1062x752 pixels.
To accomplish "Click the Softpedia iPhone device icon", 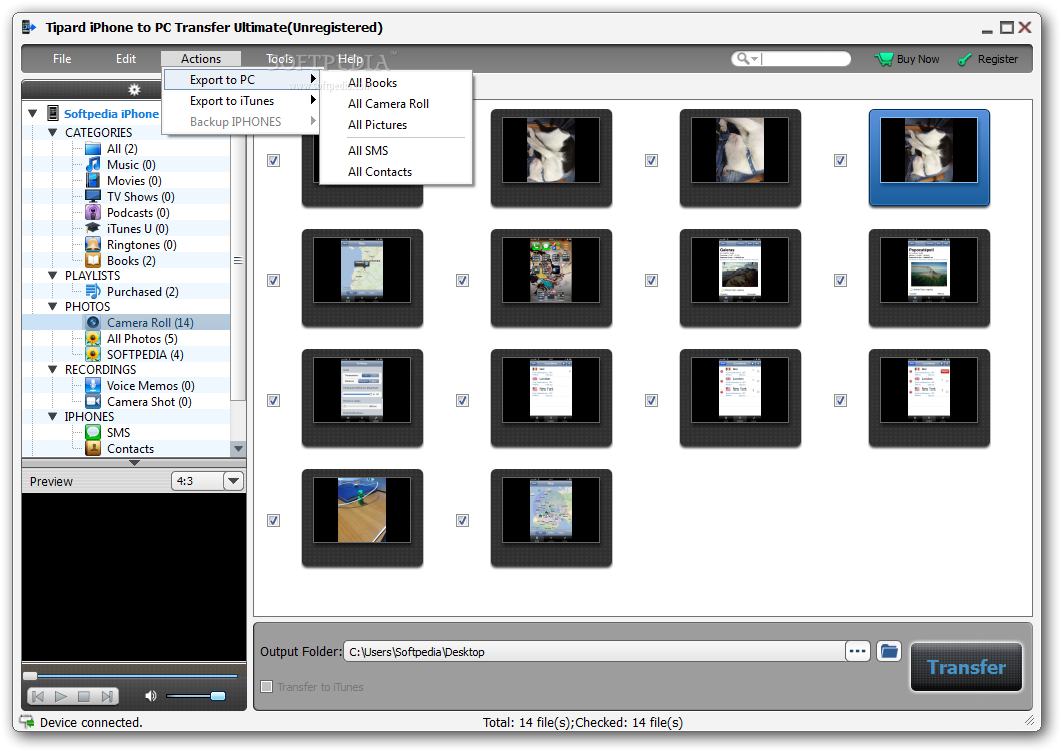I will point(53,113).
